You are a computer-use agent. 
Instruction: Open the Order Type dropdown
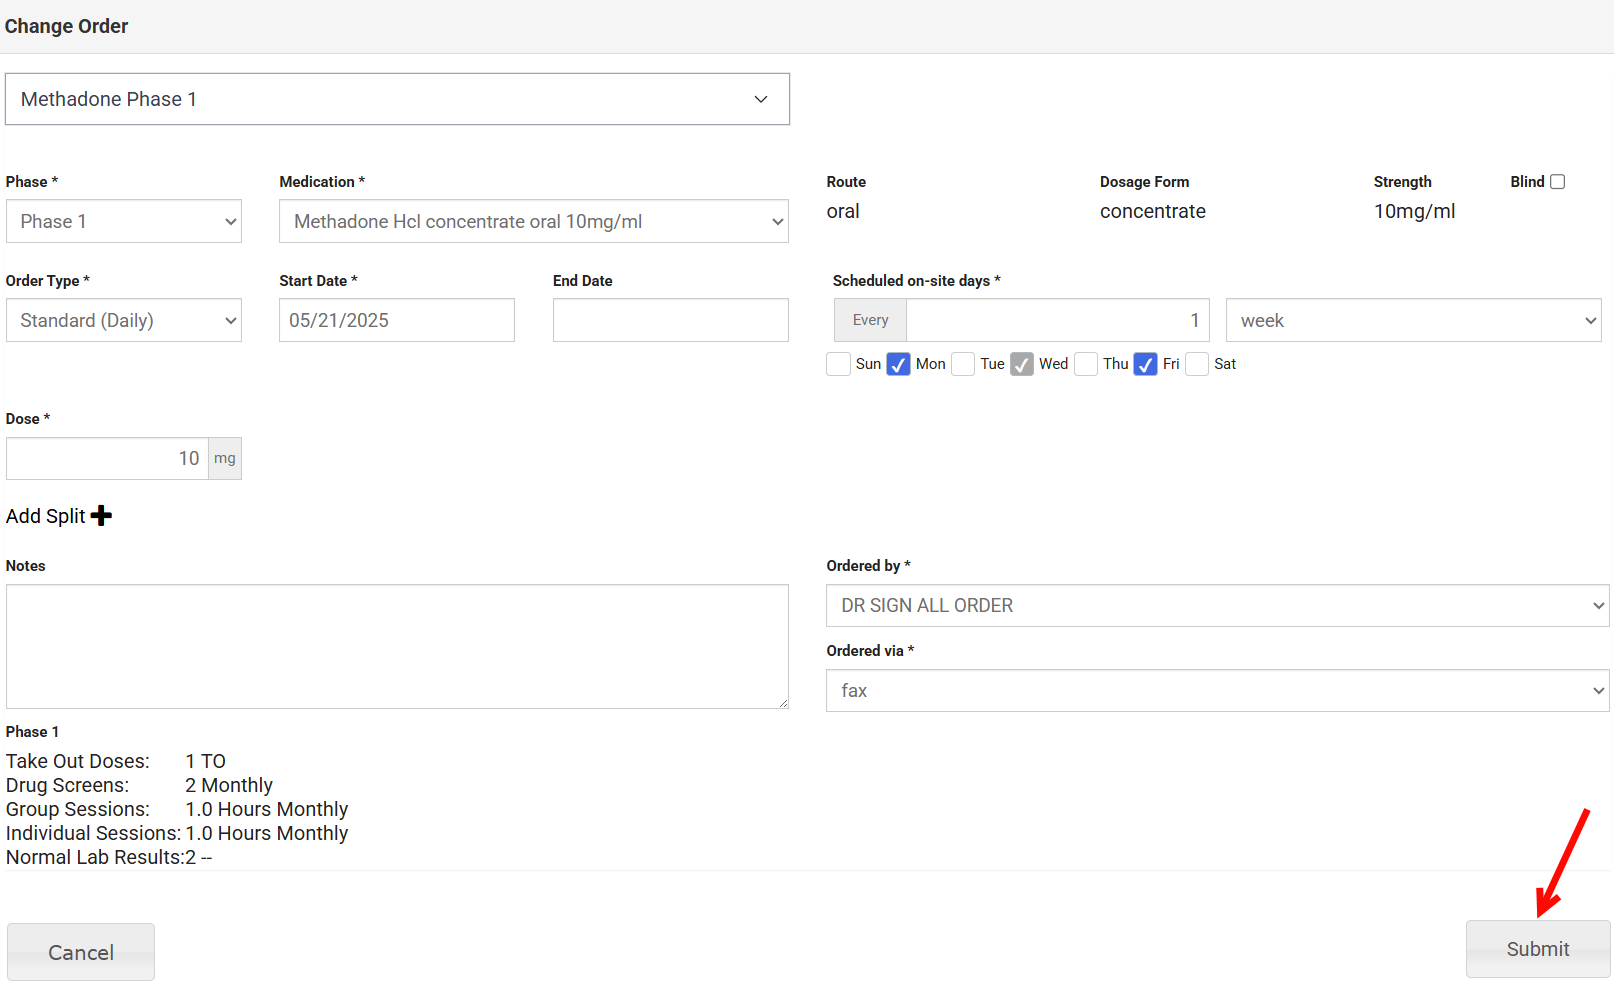[x=124, y=320]
